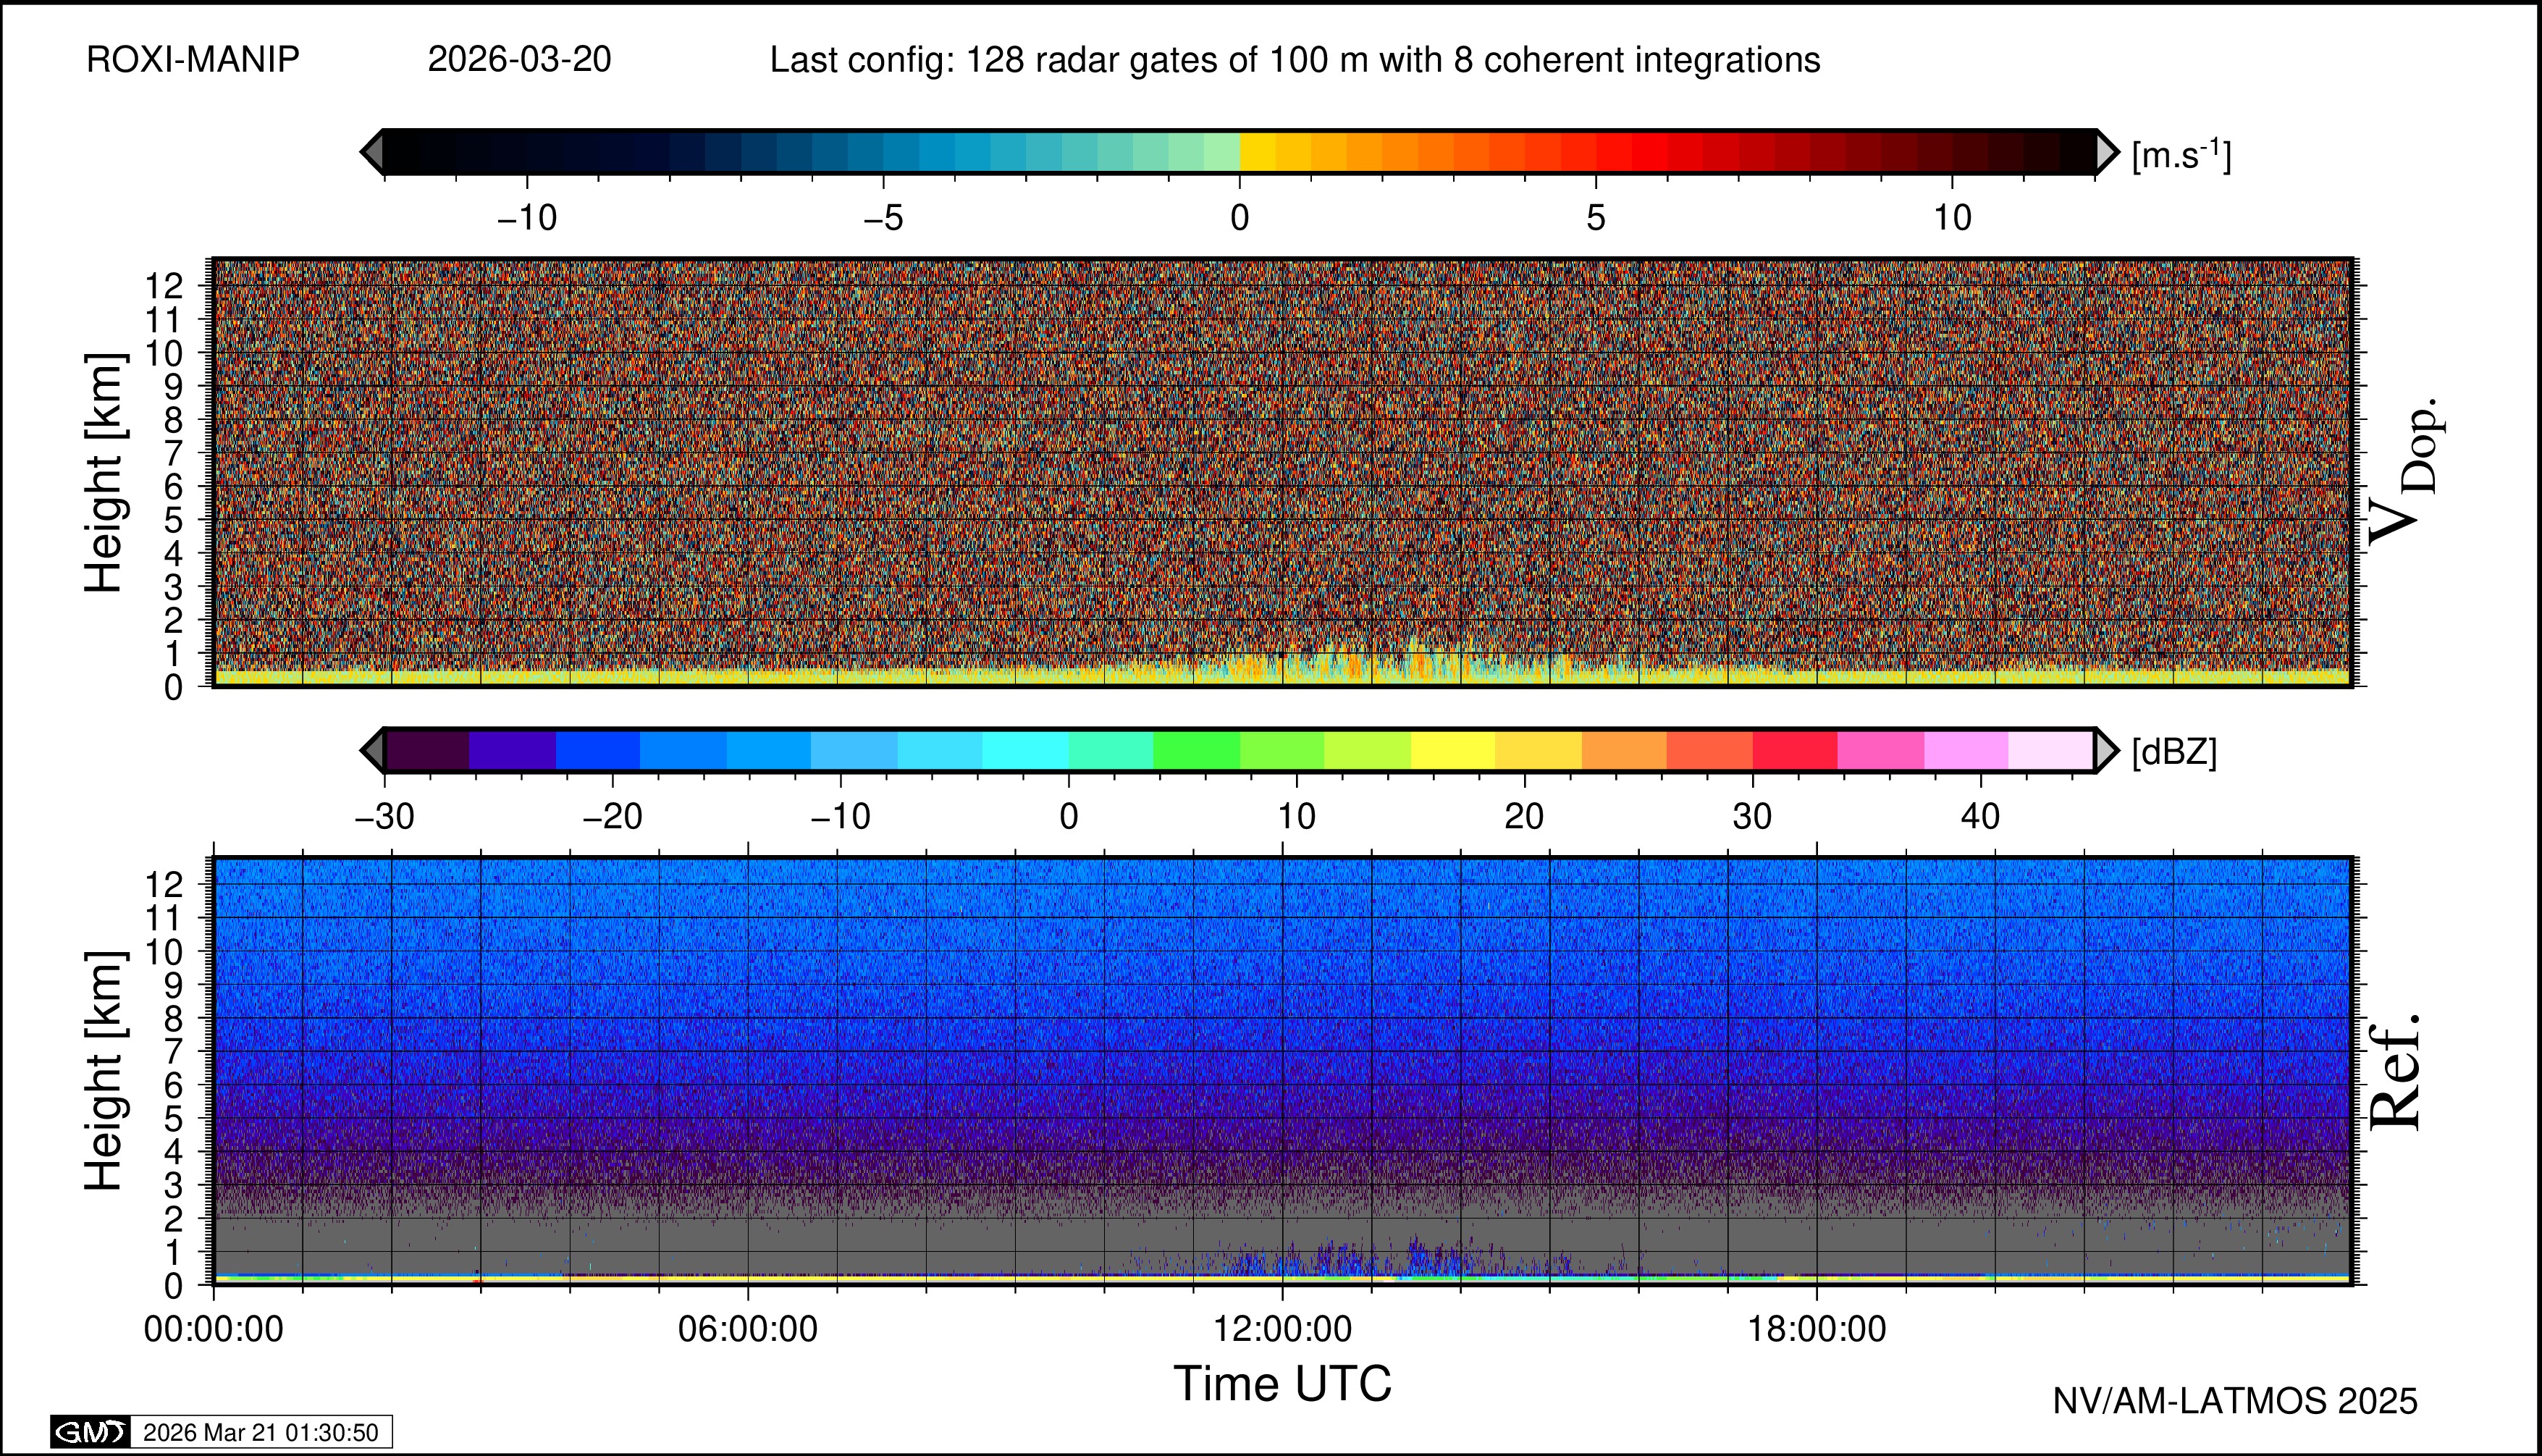Click the GMT logo icon
Screen dimensions: 2542x1456
click(90, 1432)
